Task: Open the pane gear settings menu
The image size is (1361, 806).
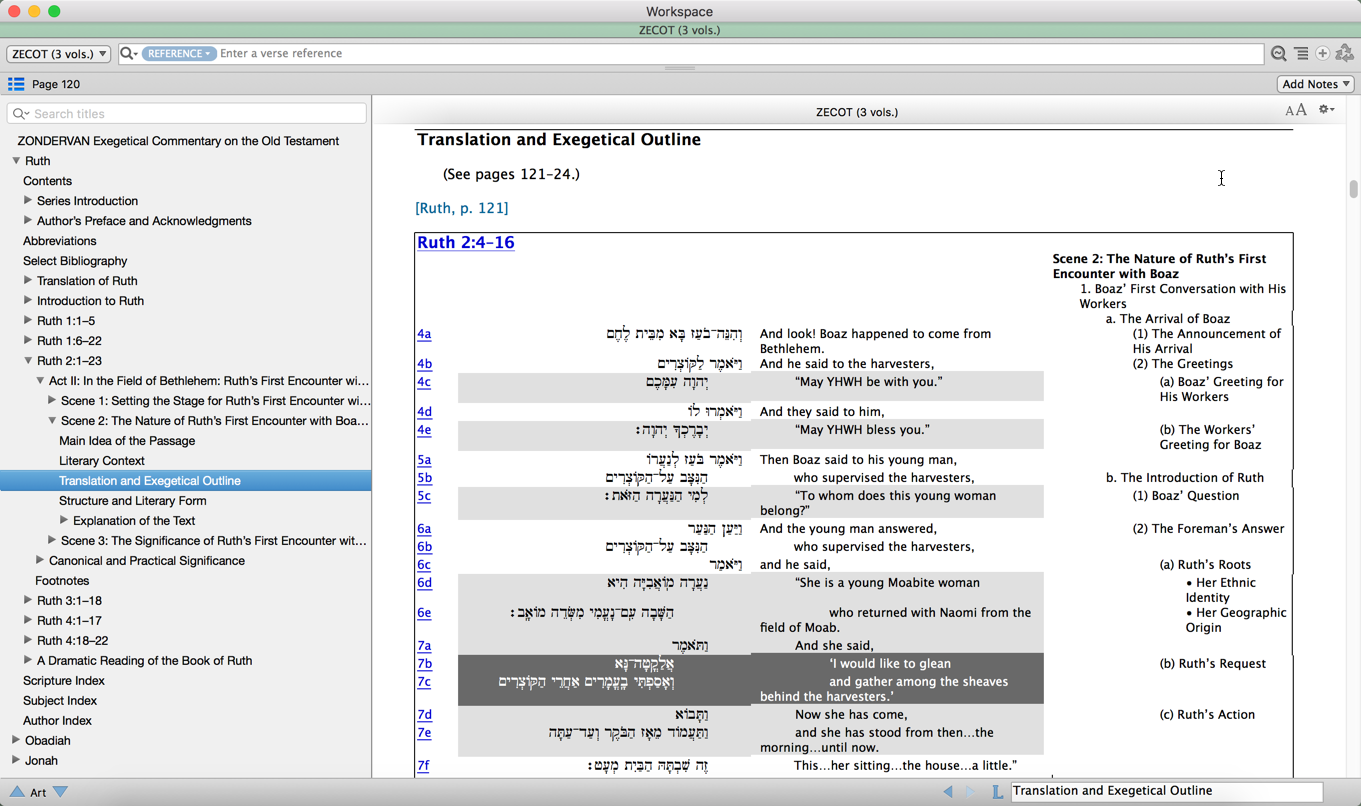Action: 1326,110
